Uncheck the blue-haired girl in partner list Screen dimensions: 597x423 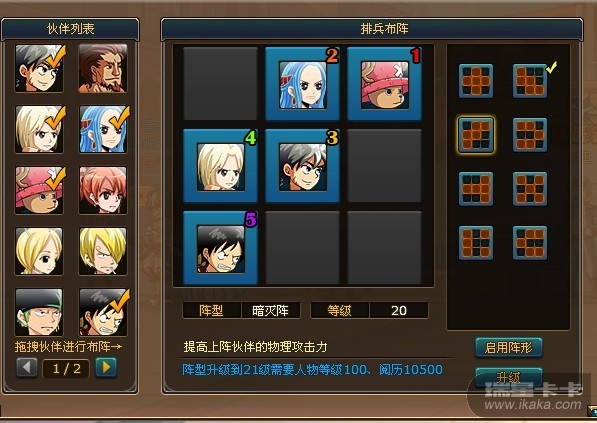pyautogui.click(x=103, y=129)
